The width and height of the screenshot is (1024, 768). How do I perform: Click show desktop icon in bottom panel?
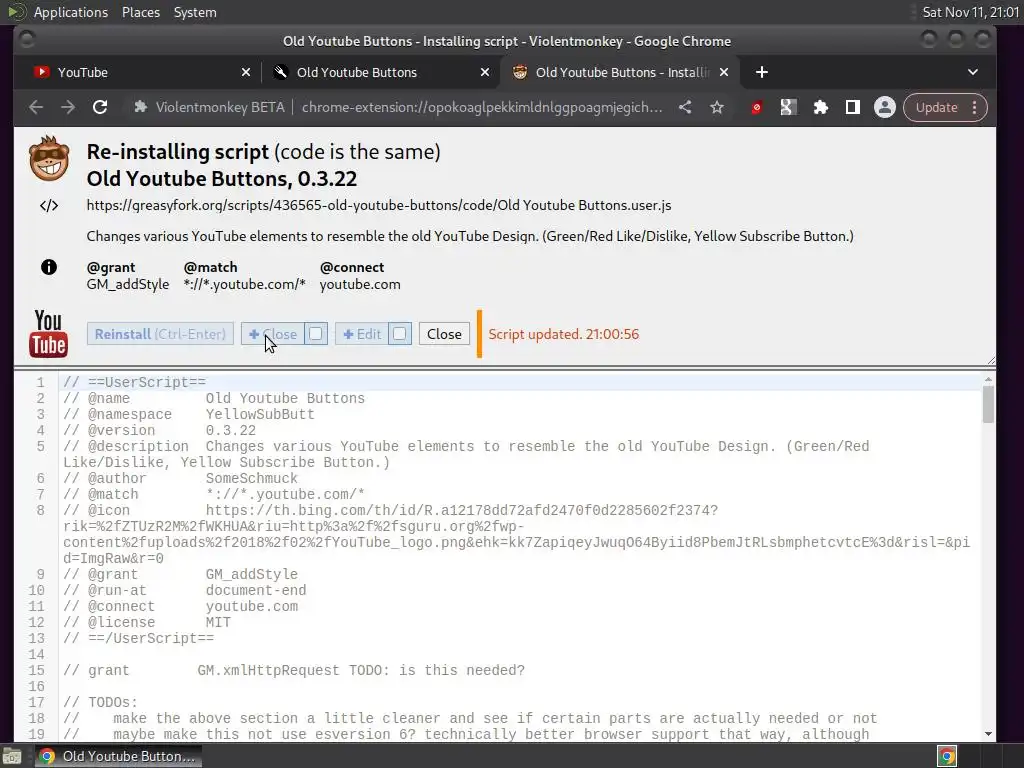click(x=12, y=756)
